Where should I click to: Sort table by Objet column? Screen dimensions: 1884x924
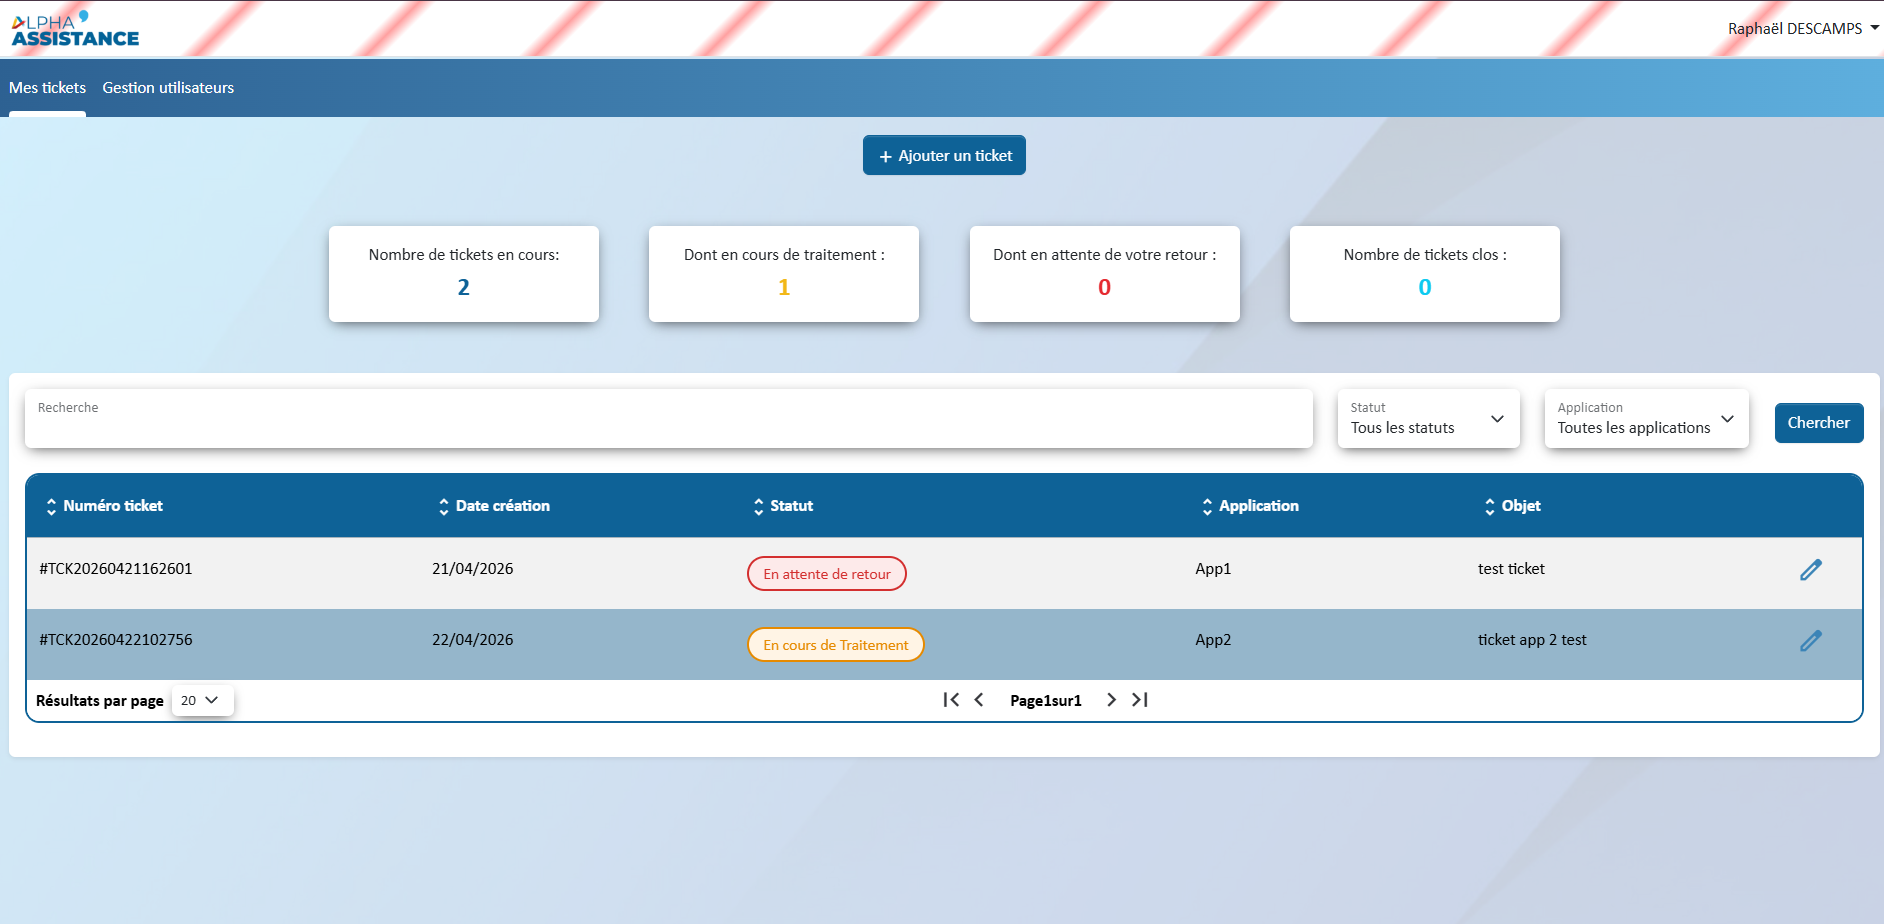[x=1512, y=506]
